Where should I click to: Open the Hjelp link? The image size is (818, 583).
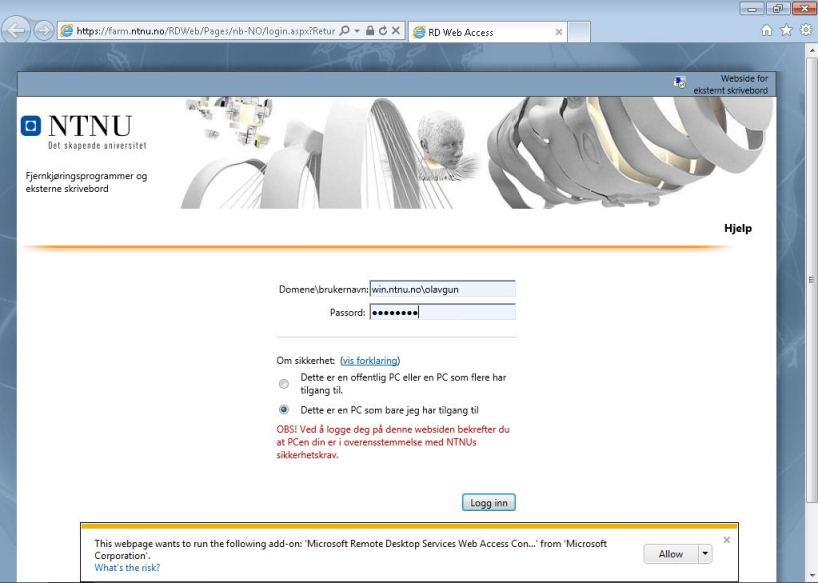[738, 228]
